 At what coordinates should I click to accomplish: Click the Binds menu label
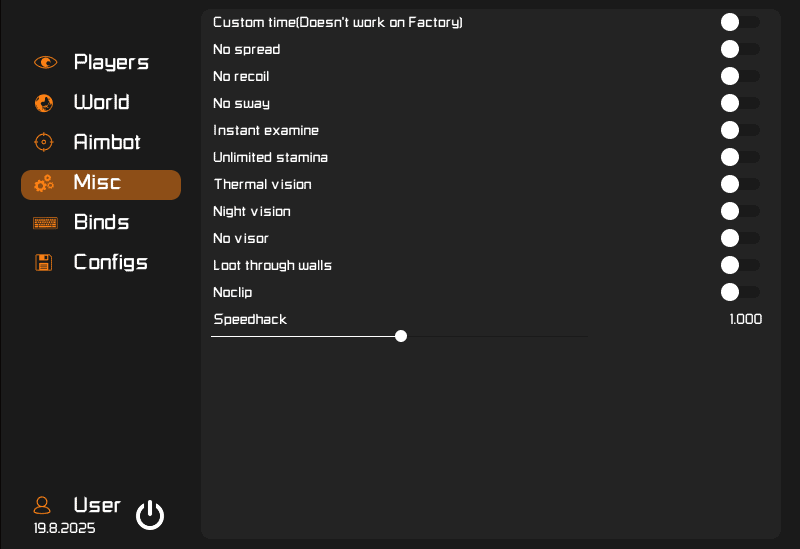tap(101, 222)
